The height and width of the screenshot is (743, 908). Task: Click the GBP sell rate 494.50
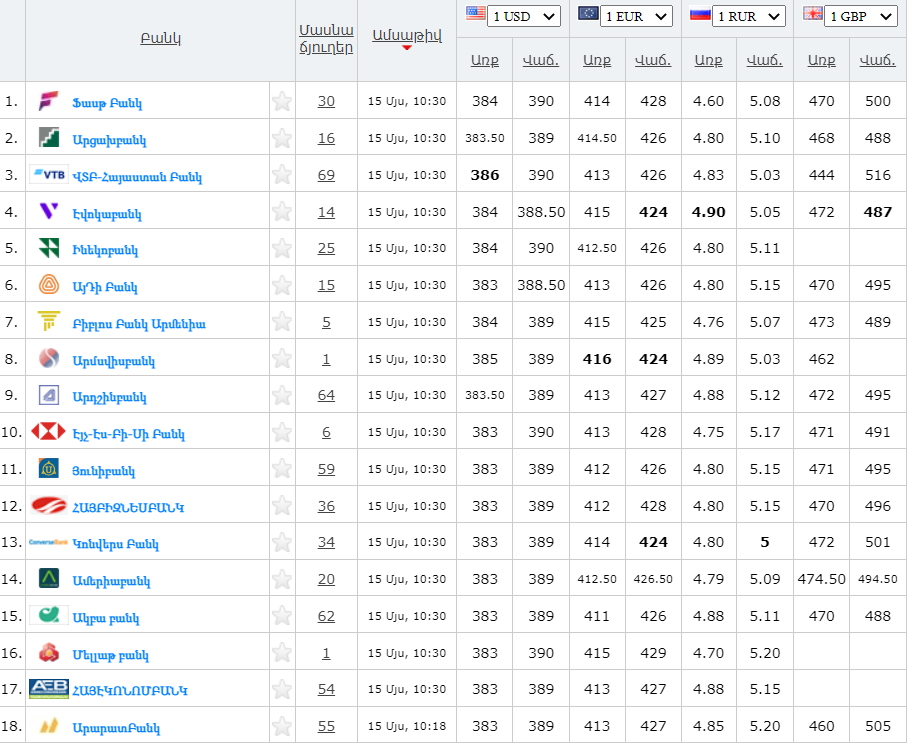(877, 579)
